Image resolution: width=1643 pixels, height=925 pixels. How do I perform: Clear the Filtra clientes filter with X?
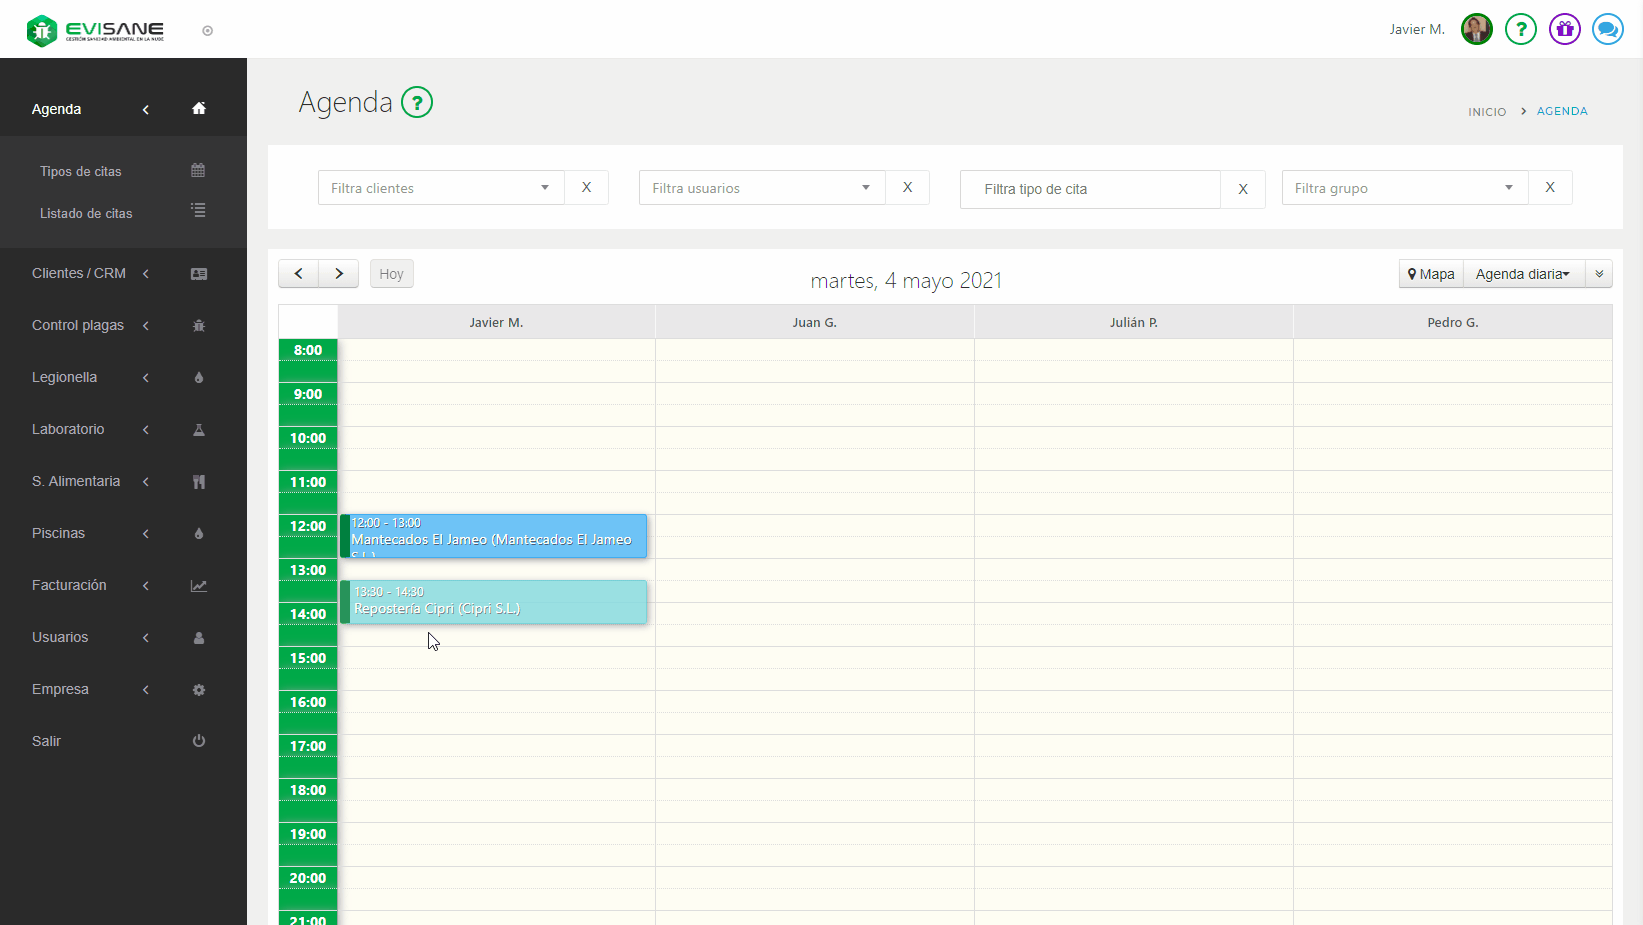(x=586, y=188)
